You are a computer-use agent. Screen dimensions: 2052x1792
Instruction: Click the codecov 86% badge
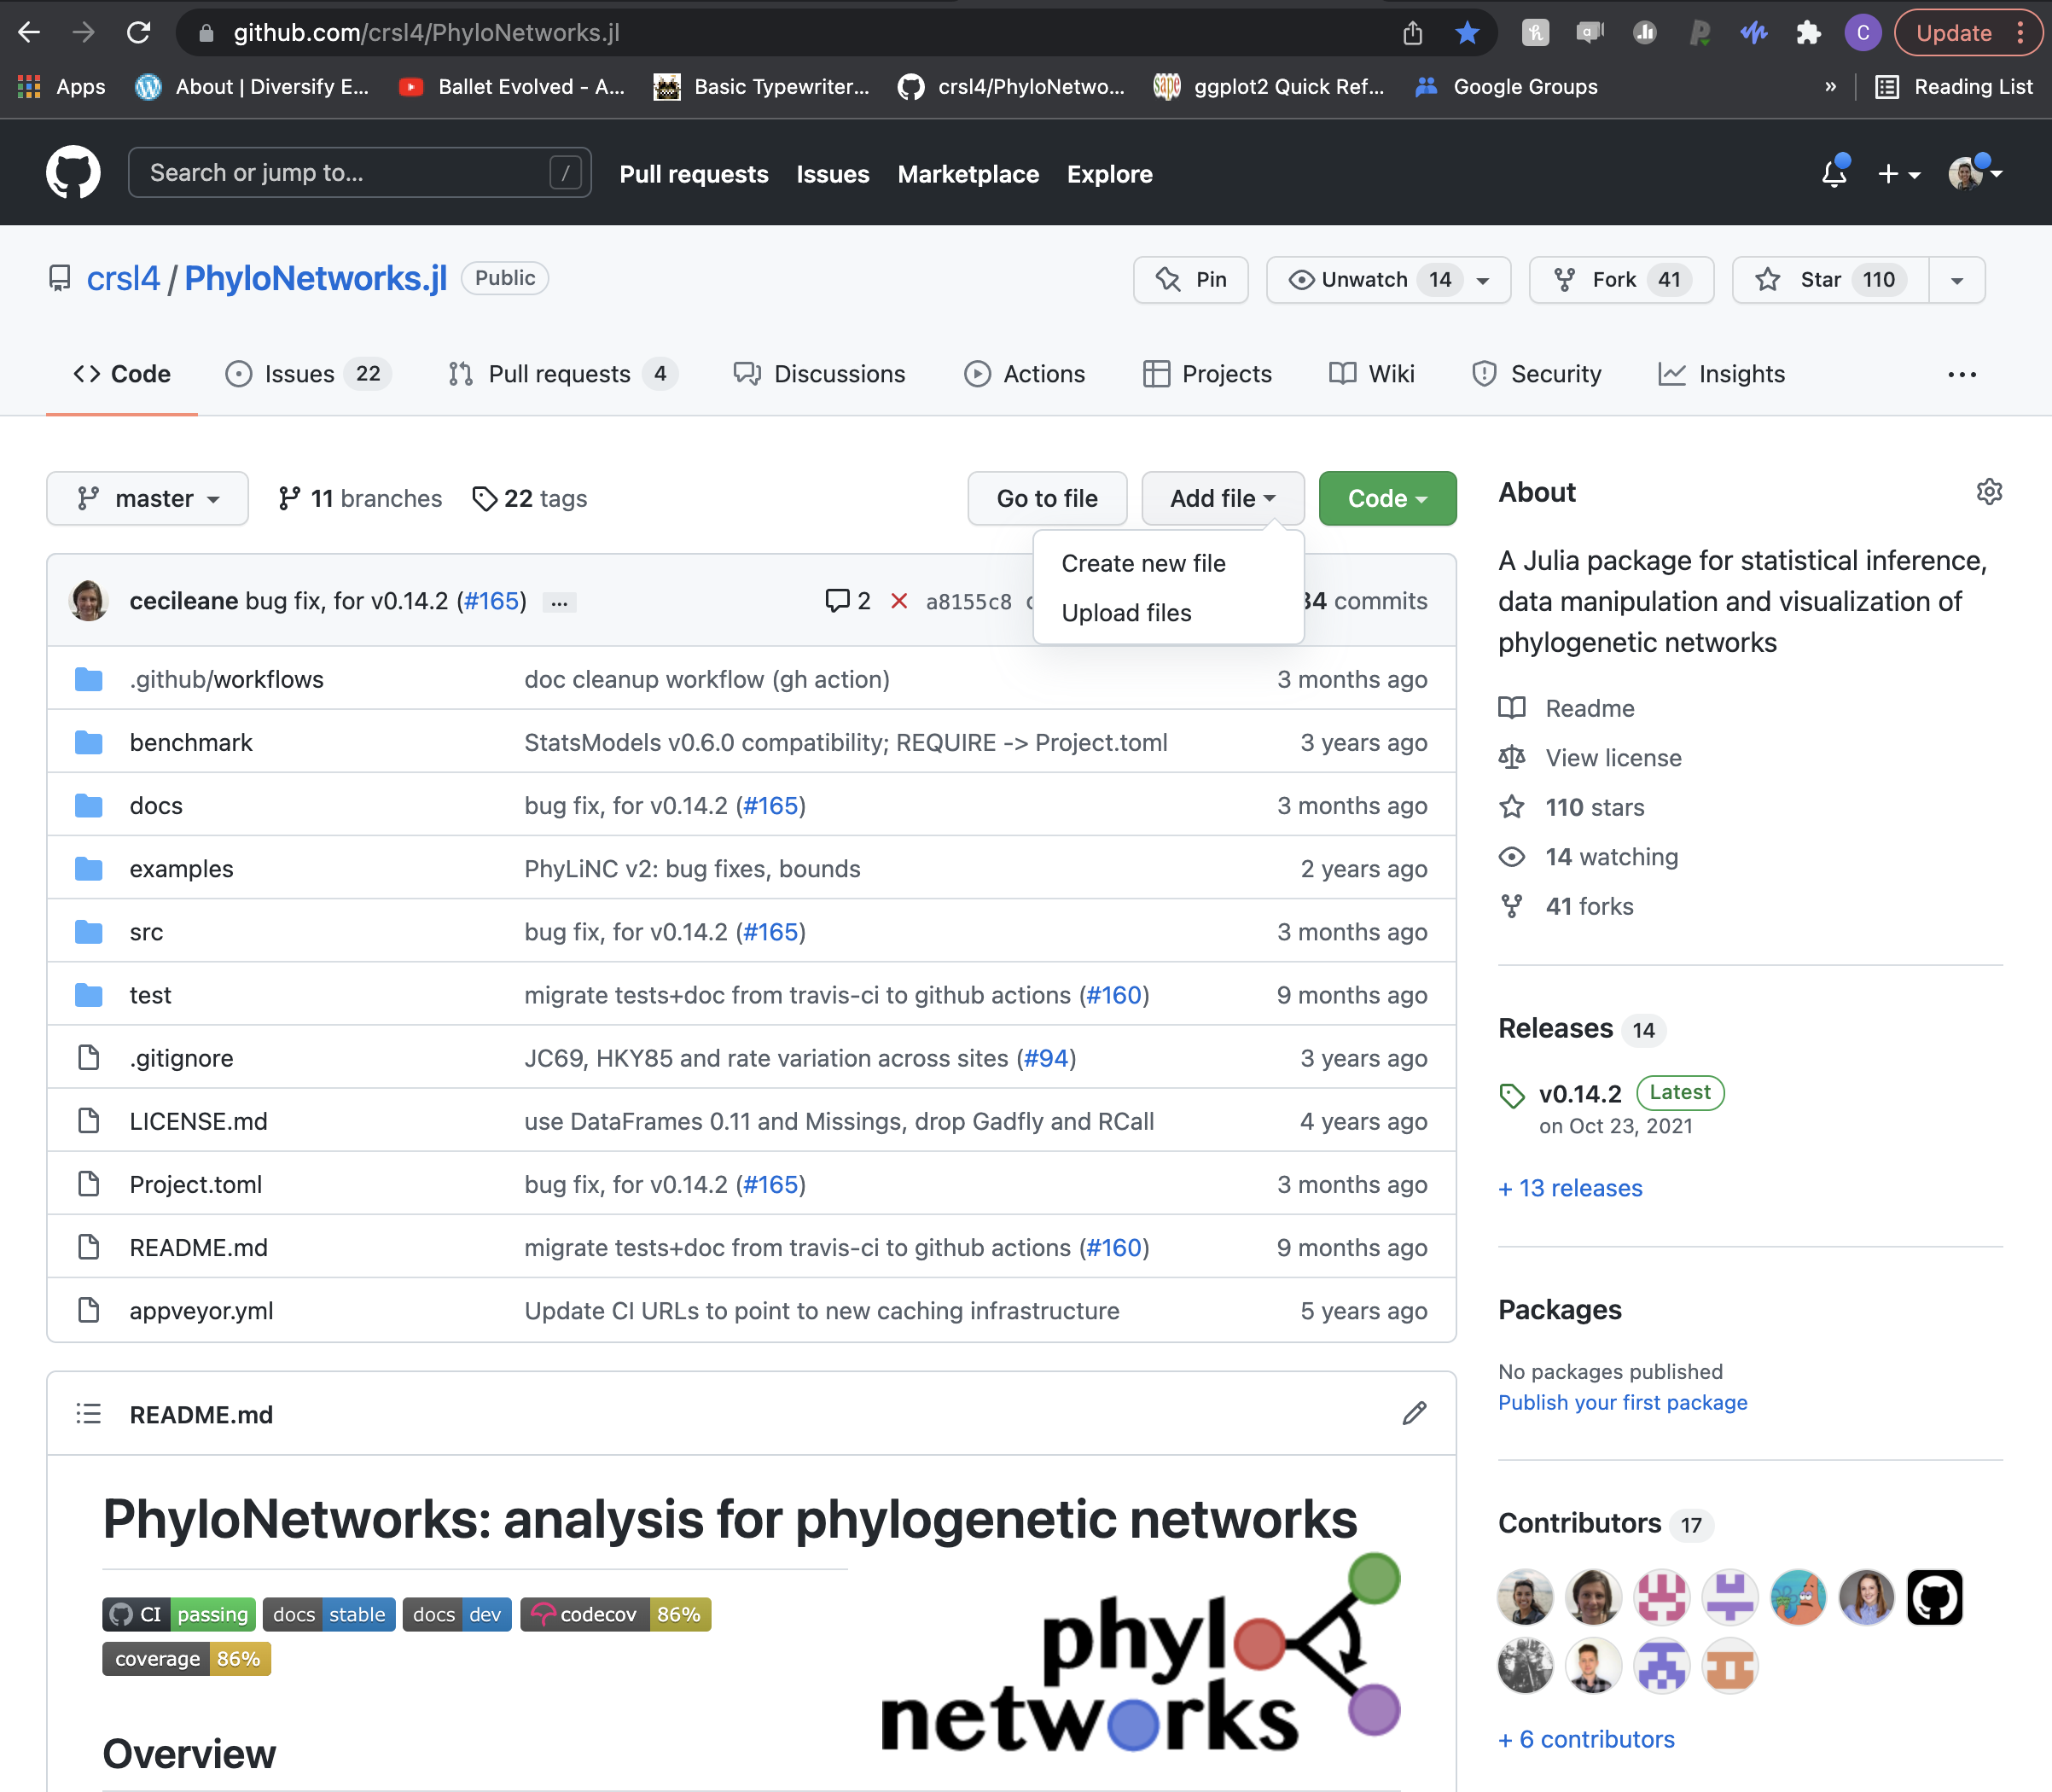coord(615,1614)
